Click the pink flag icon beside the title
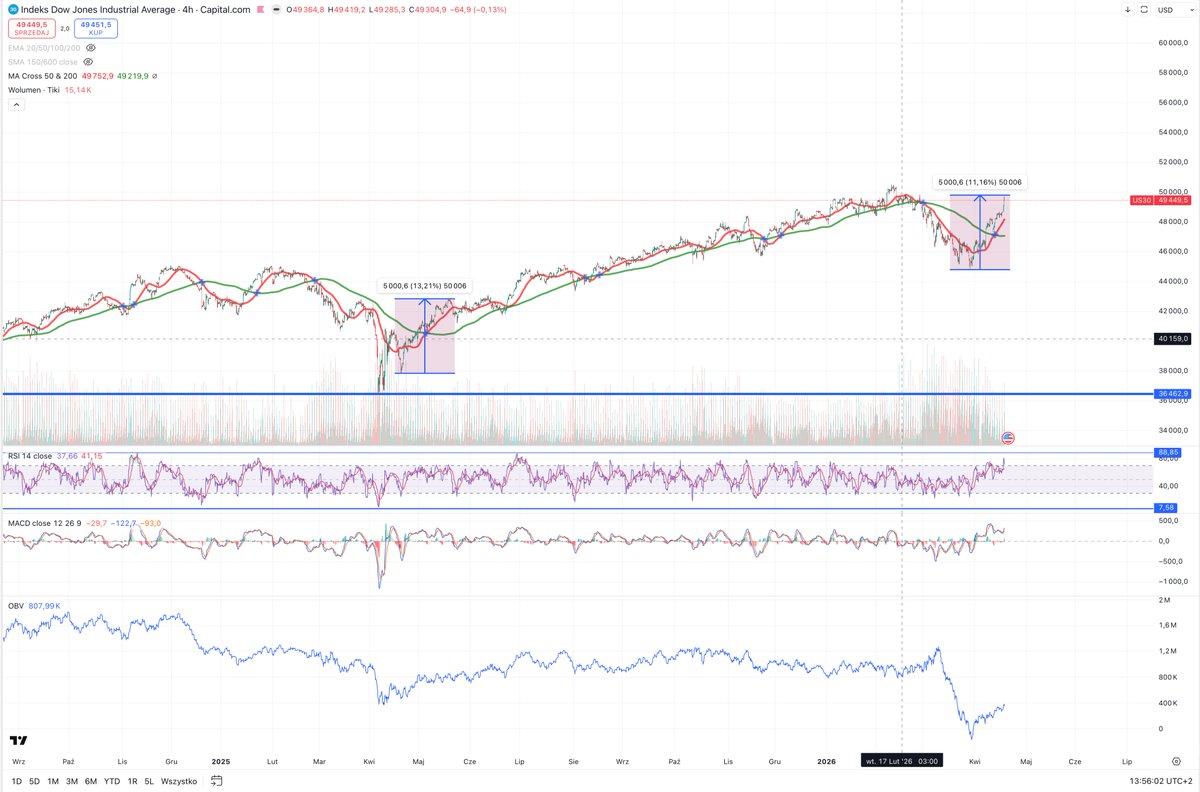The width and height of the screenshot is (1200, 792). click(x=260, y=10)
